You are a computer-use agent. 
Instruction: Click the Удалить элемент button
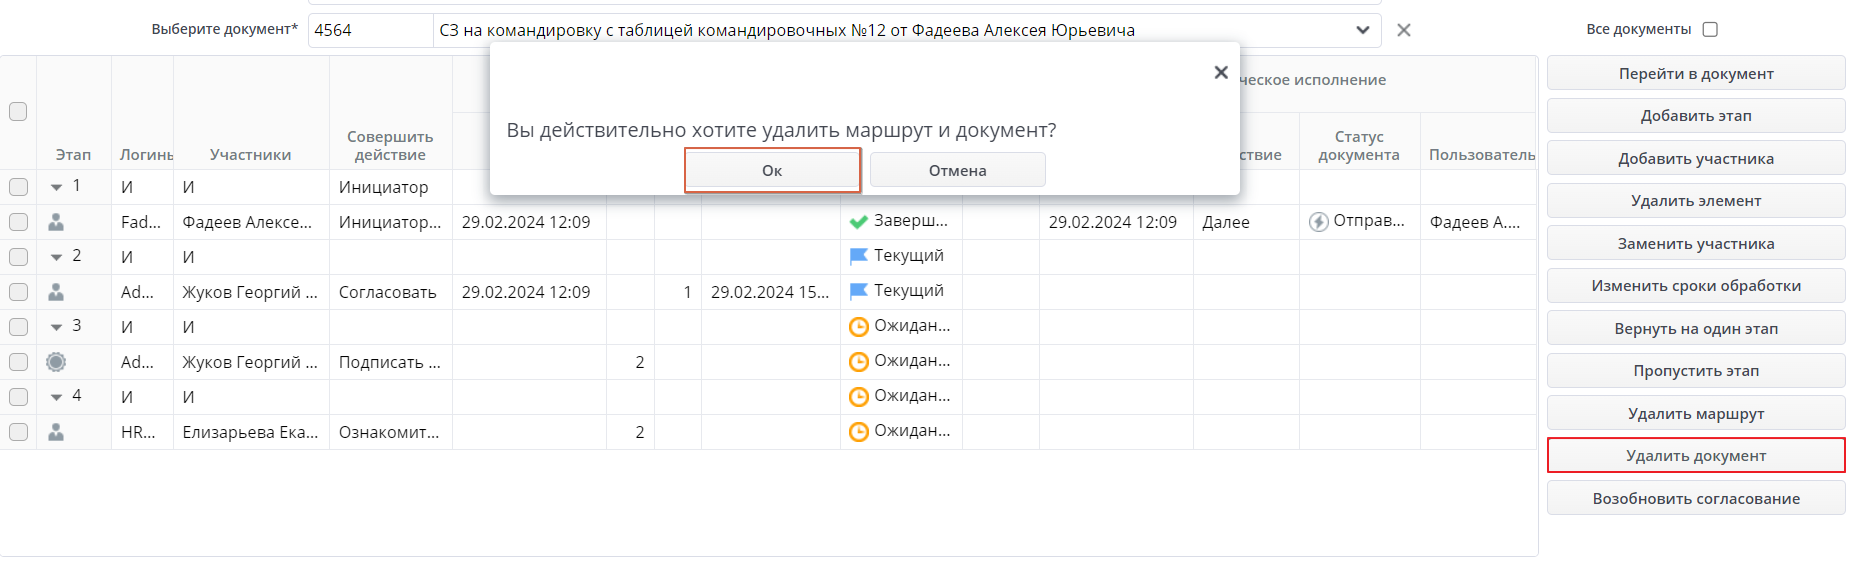[1696, 201]
